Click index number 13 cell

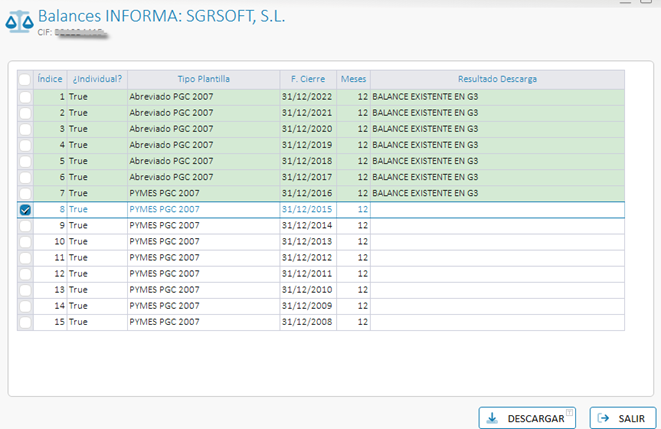click(50, 290)
